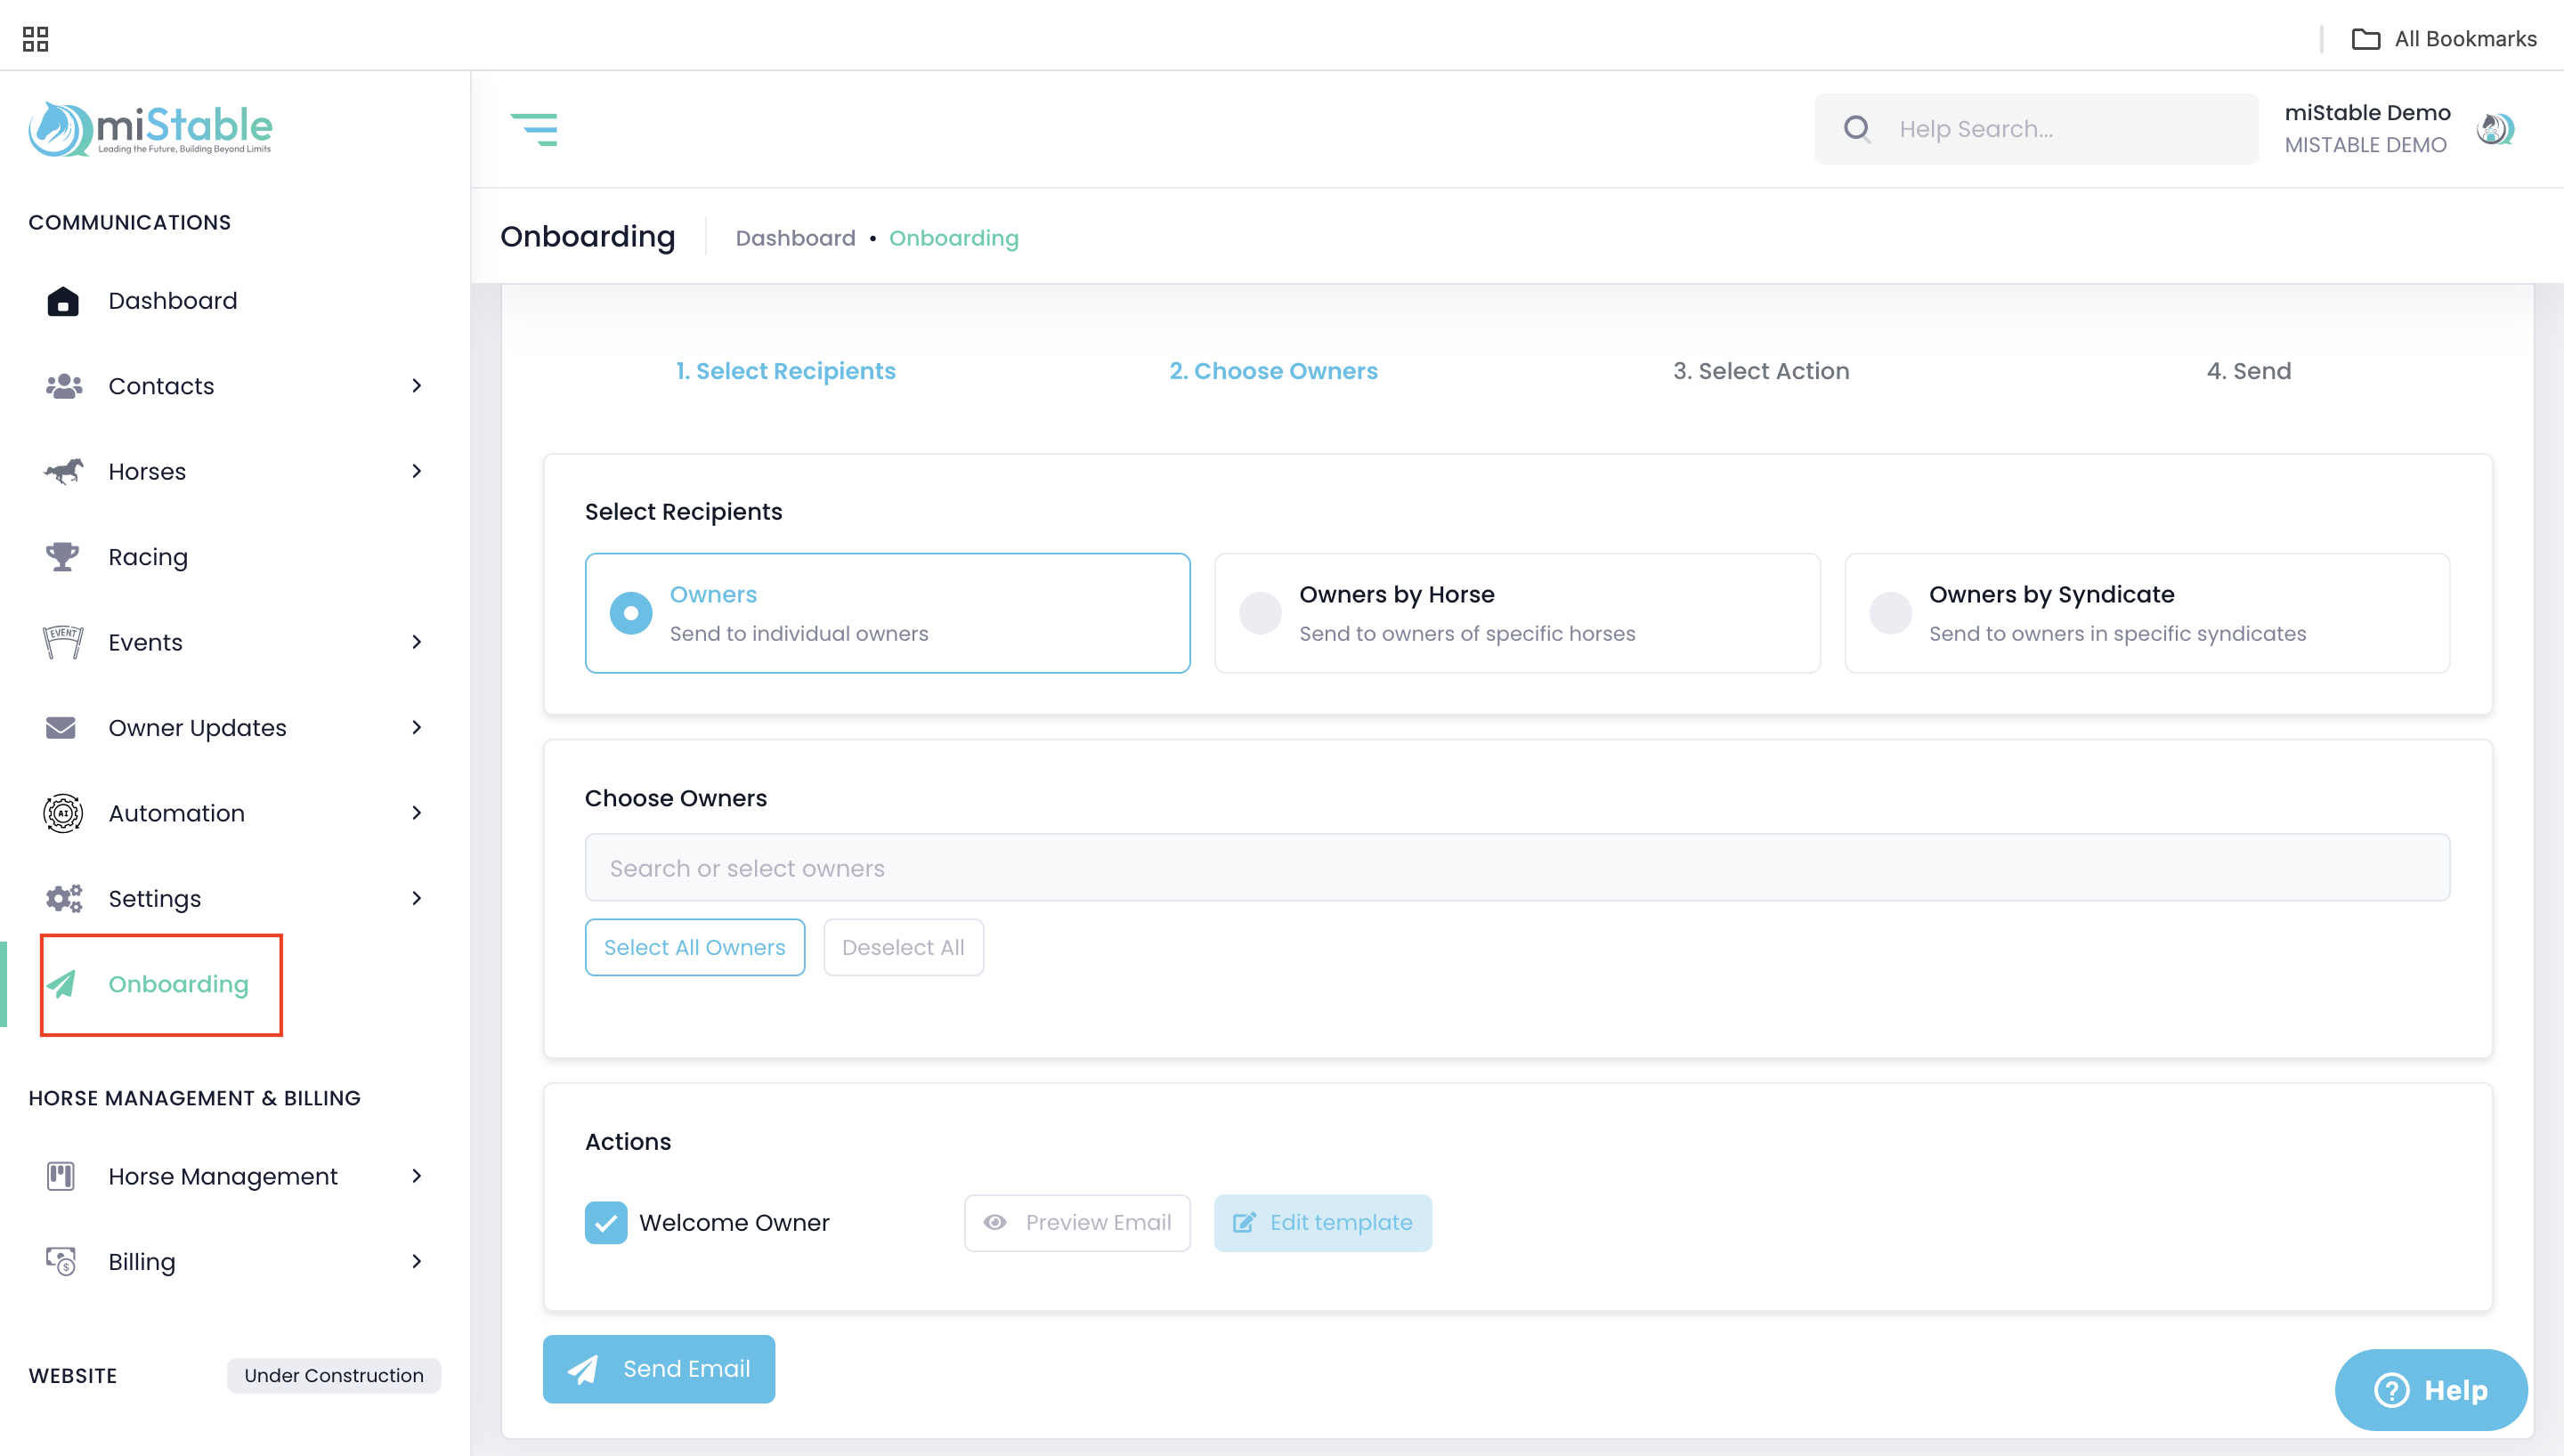Choose Owners by Syndicate radio option
The width and height of the screenshot is (2564, 1456).
pyautogui.click(x=1890, y=613)
